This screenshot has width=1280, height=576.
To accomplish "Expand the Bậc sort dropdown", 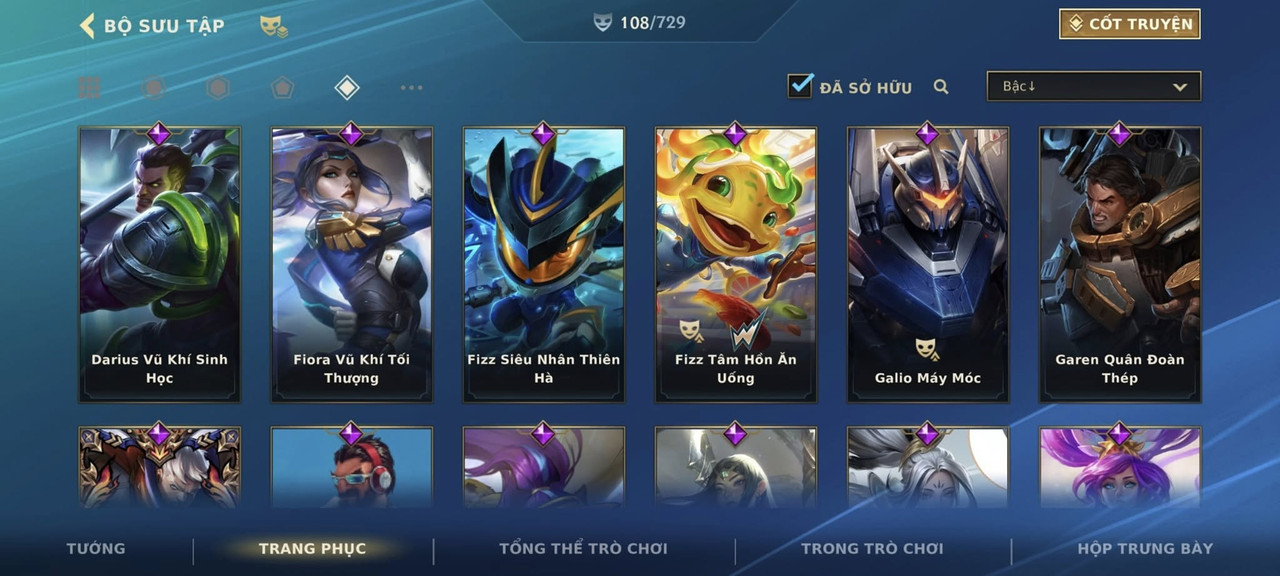I will coord(1094,87).
